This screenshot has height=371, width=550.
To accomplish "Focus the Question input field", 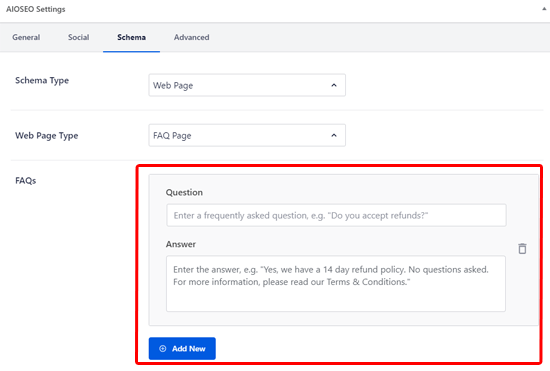I will tap(336, 215).
